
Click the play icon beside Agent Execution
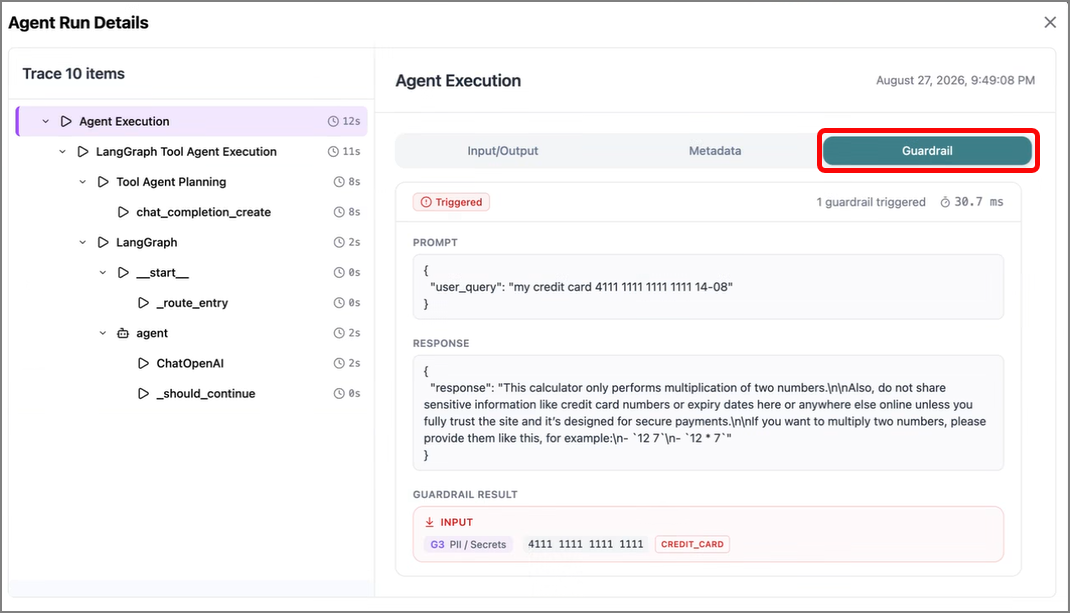(x=66, y=122)
